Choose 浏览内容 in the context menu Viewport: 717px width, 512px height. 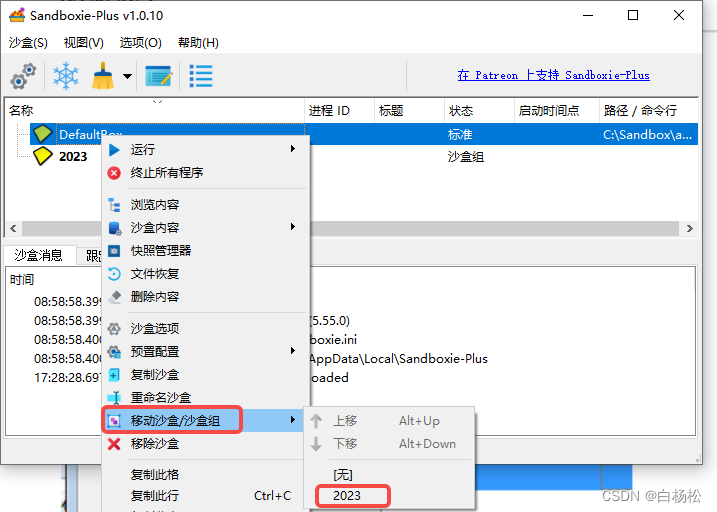click(x=205, y=205)
